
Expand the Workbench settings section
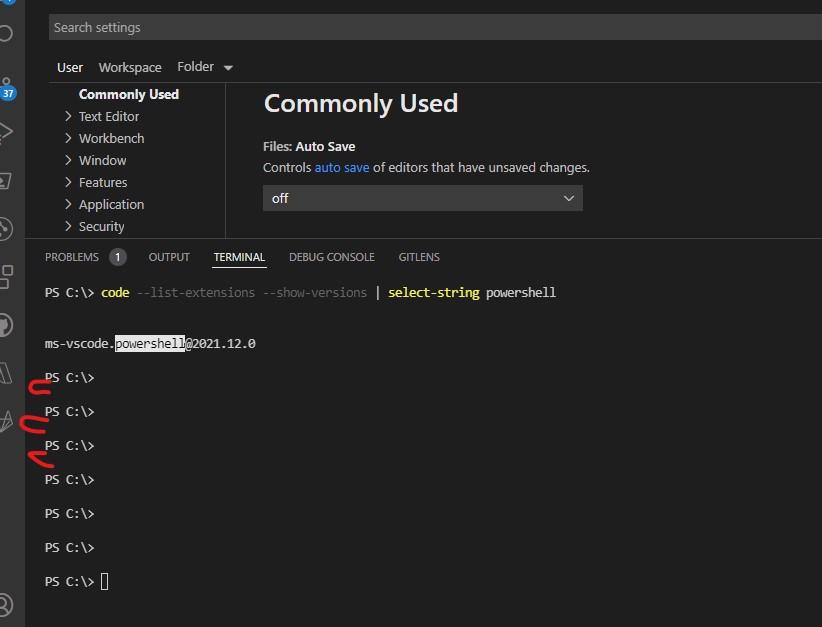(110, 138)
